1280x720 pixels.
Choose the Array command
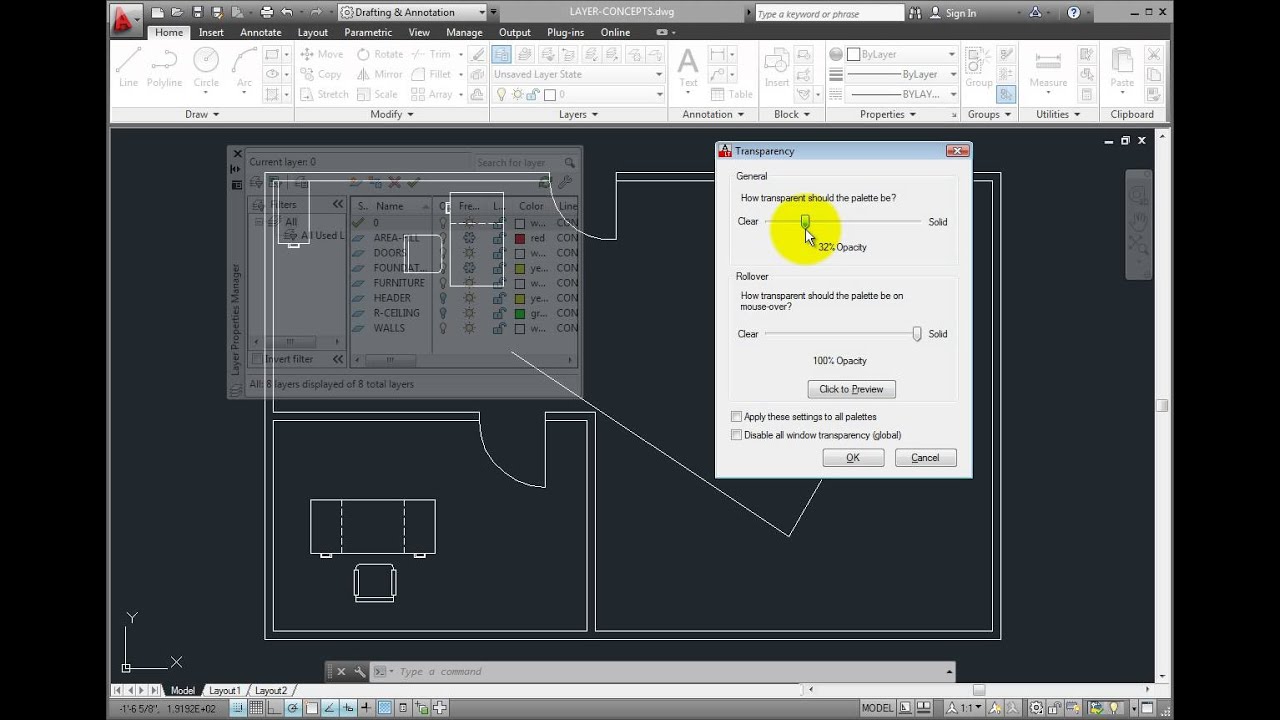[x=431, y=94]
